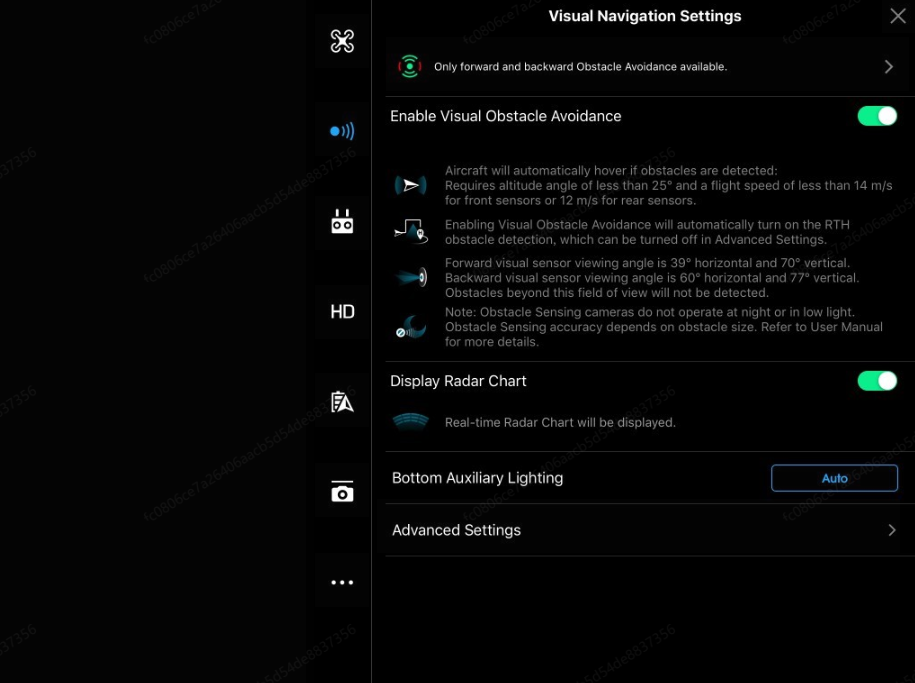Expand Advanced Settings via its chevron
The height and width of the screenshot is (683, 915).
[892, 530]
